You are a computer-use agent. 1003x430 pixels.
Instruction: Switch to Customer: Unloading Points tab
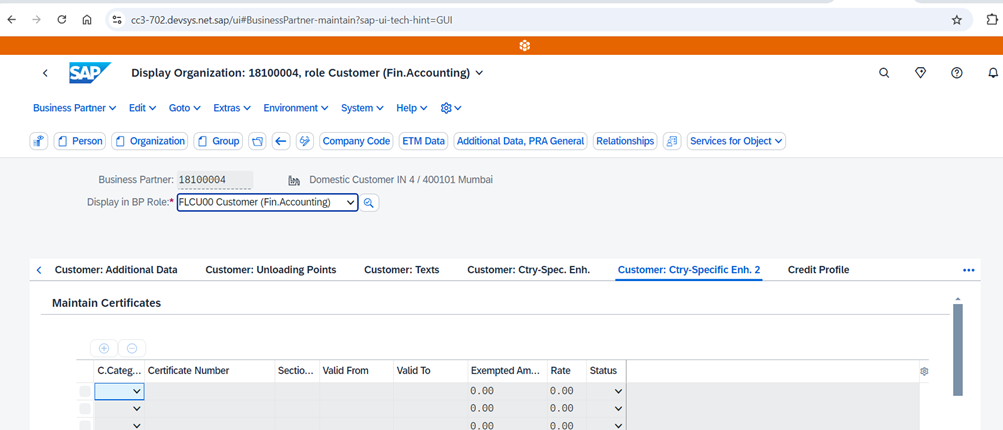271,270
